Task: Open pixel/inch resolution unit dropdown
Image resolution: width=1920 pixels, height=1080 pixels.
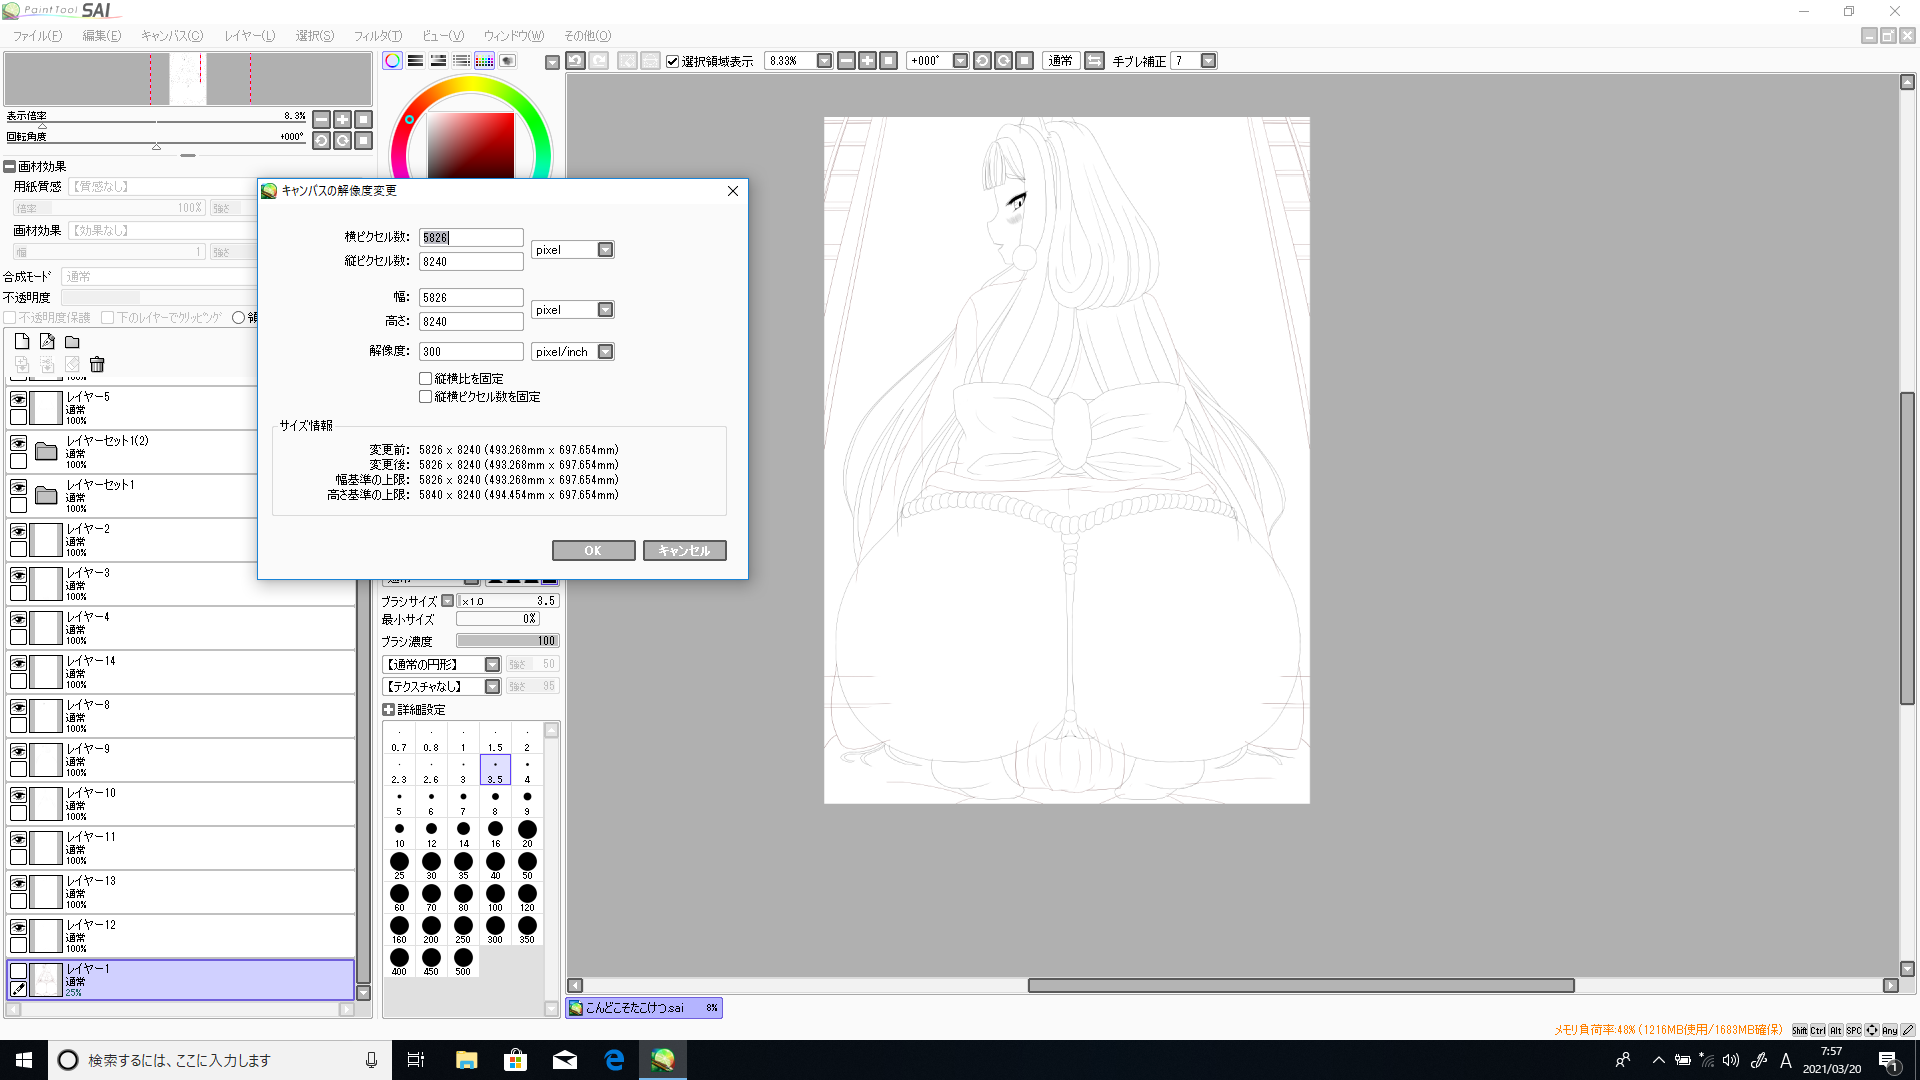Action: (x=605, y=352)
